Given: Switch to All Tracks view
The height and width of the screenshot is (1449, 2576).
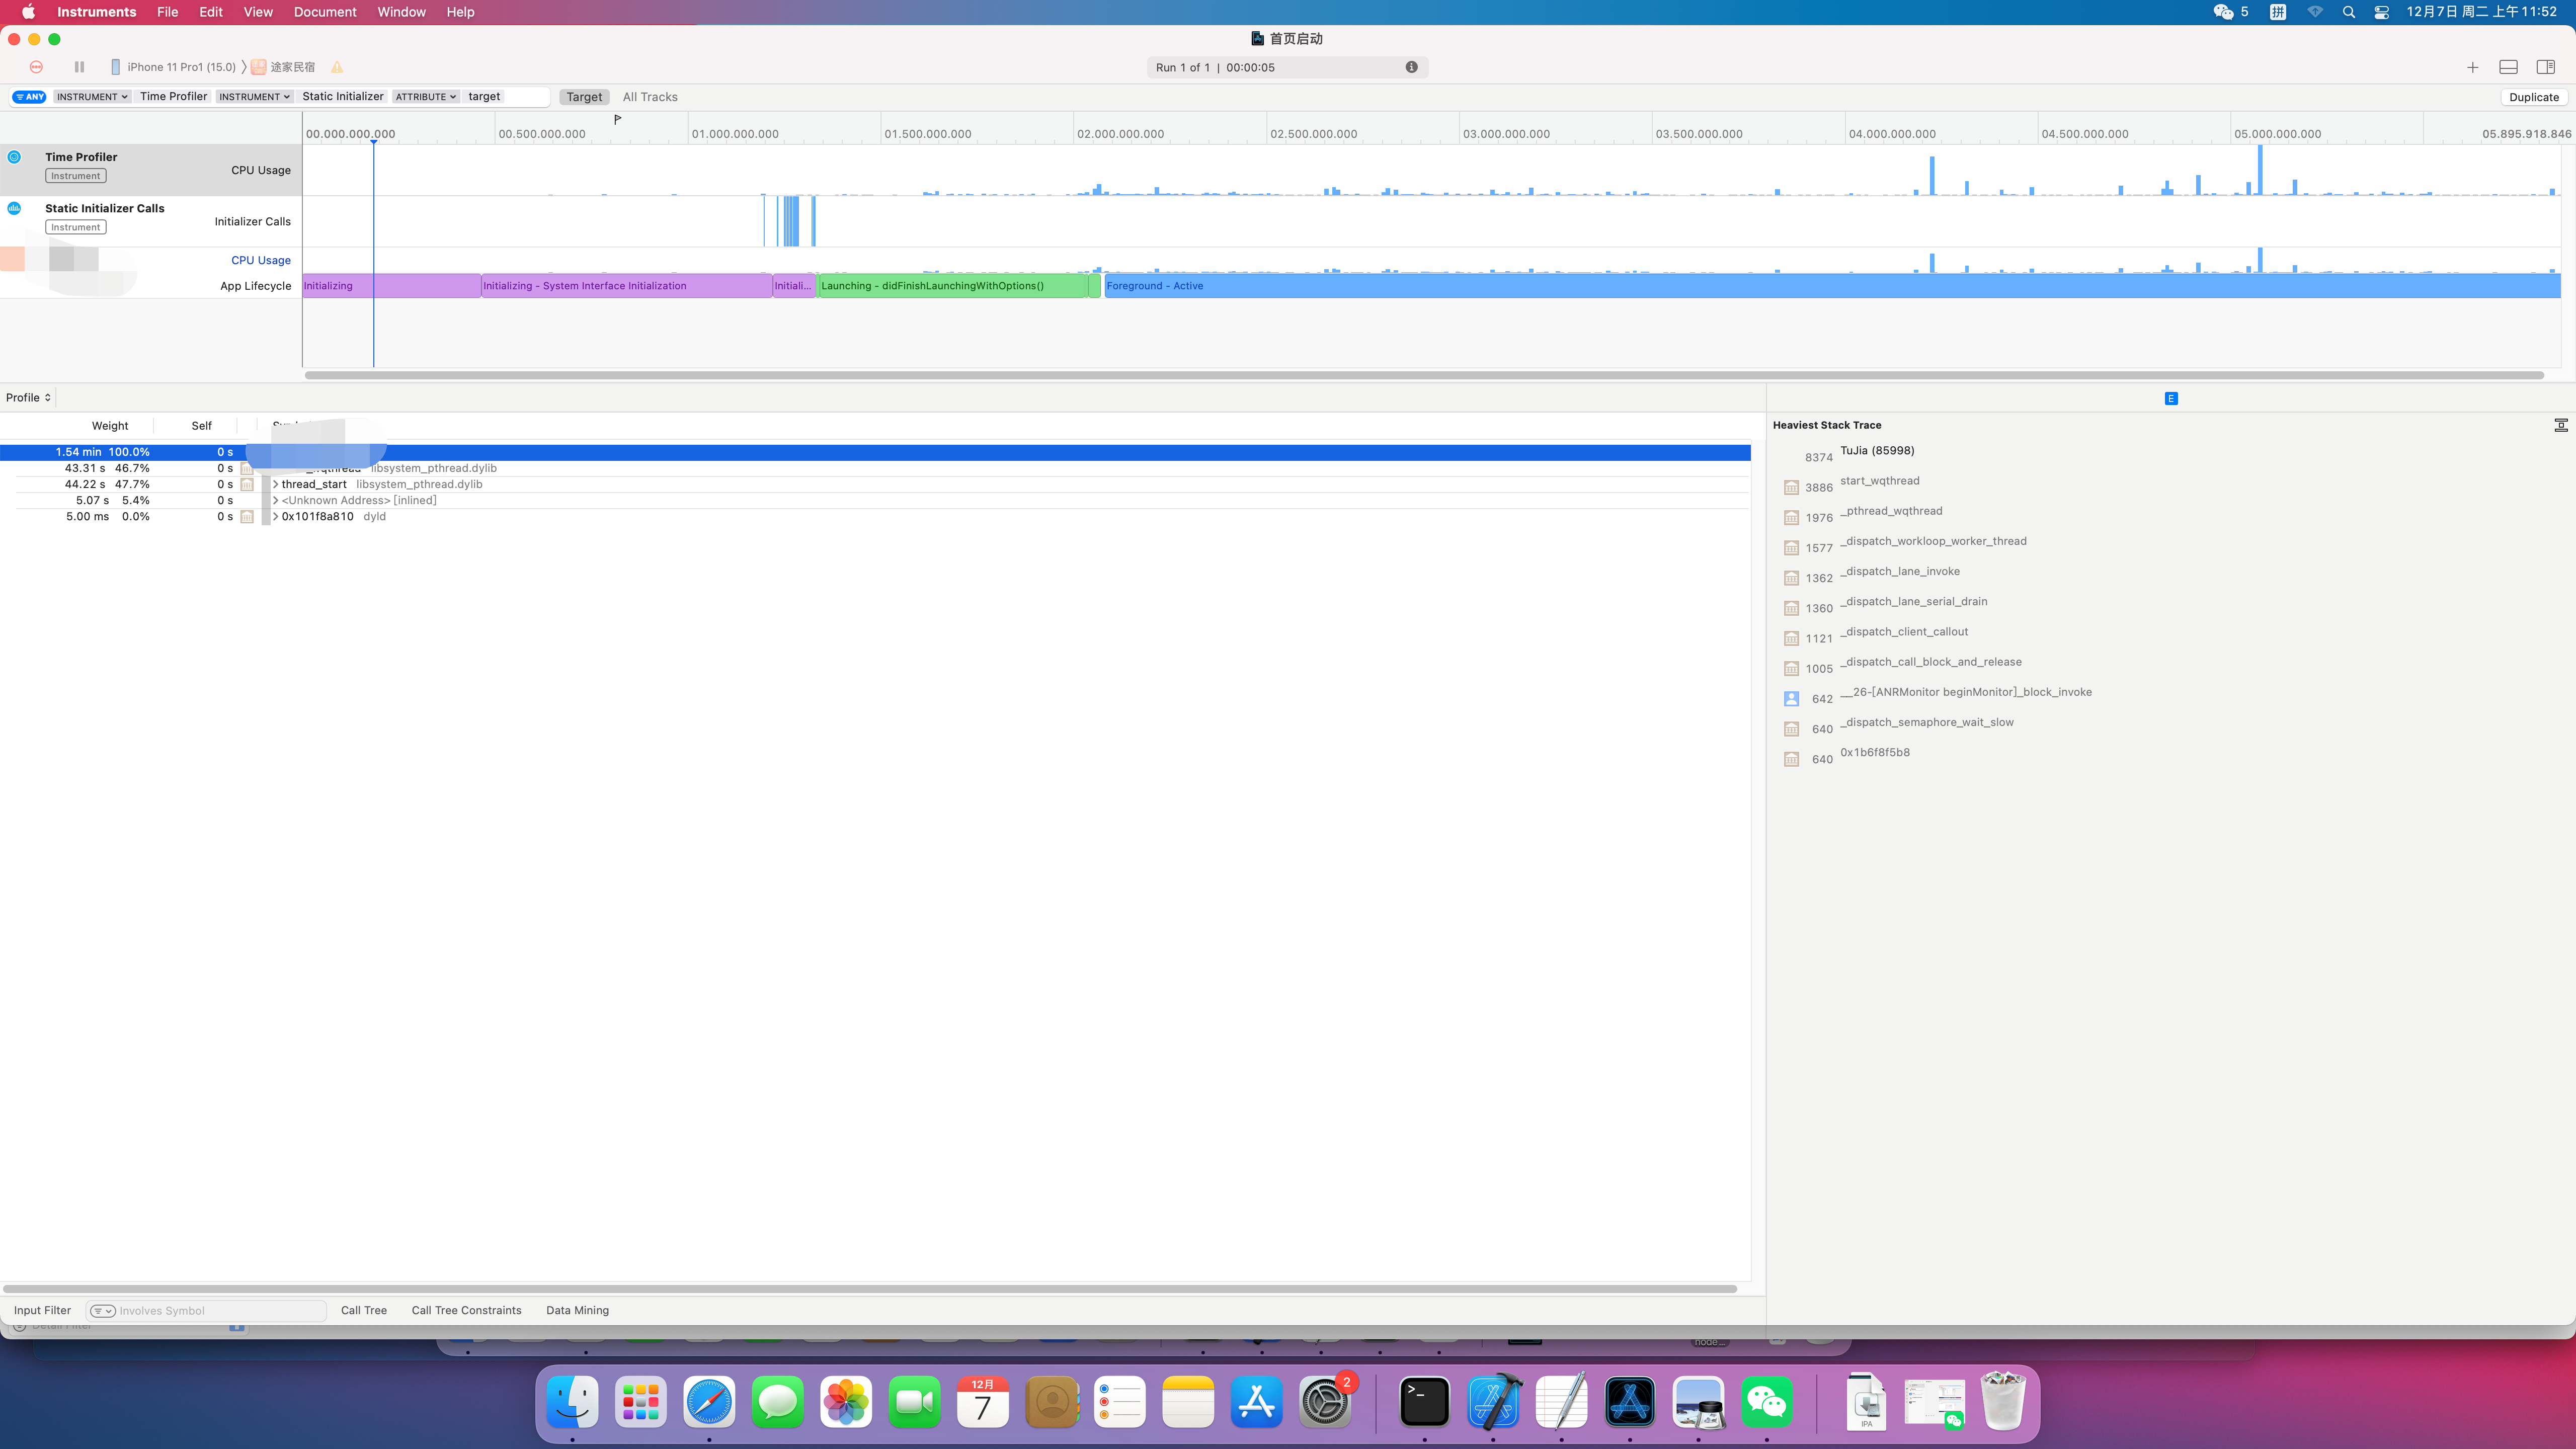Looking at the screenshot, I should click(x=650, y=97).
